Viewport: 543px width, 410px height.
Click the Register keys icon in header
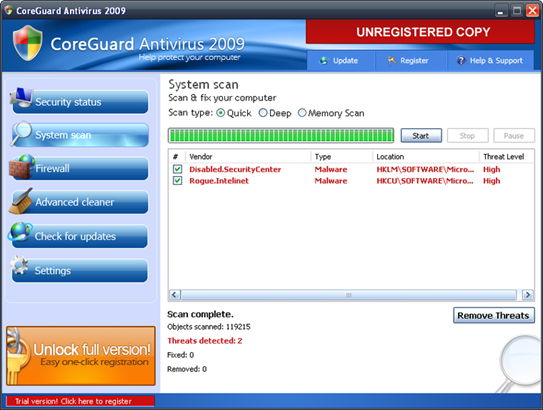click(x=392, y=61)
